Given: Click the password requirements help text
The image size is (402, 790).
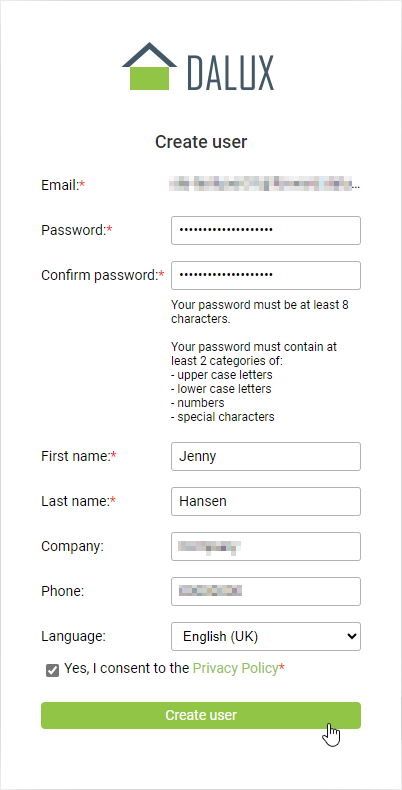Looking at the screenshot, I should click(259, 361).
